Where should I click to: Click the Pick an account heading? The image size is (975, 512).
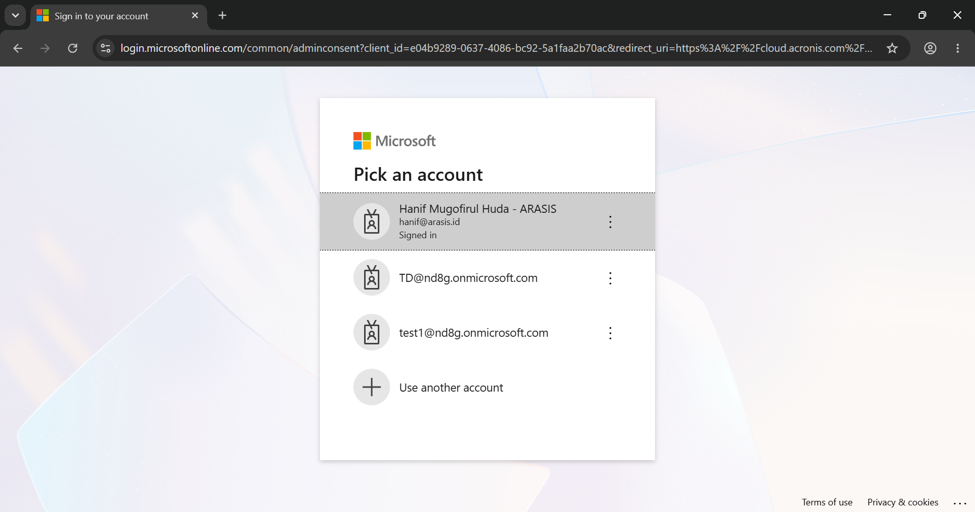(418, 174)
